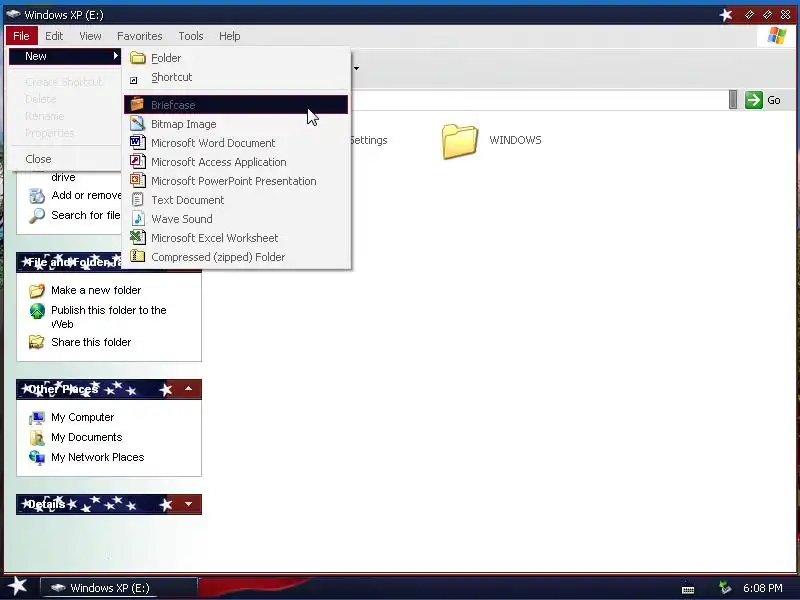Click the Access application icon

137,161
